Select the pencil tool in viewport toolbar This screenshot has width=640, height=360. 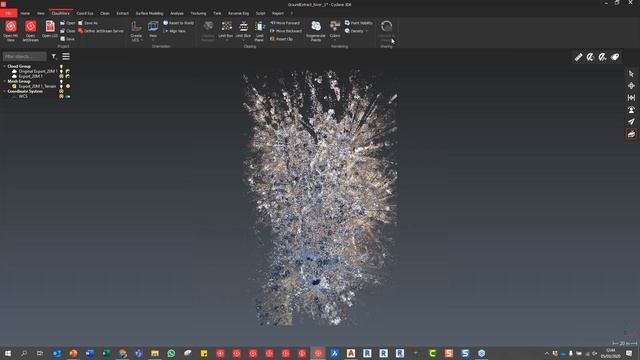578,57
